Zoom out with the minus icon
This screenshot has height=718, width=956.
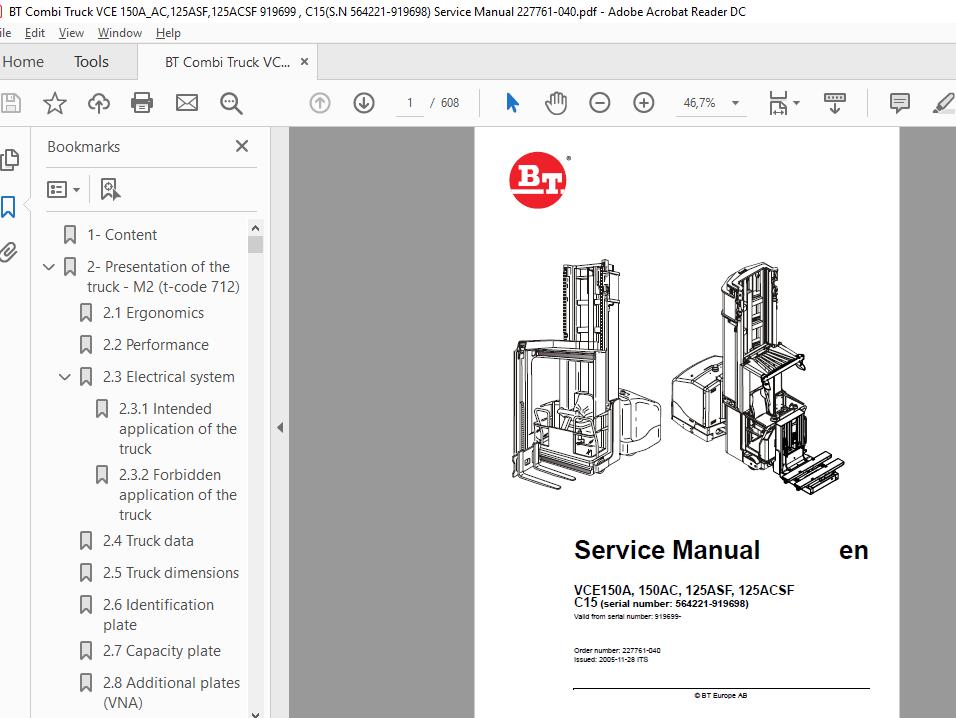click(599, 103)
